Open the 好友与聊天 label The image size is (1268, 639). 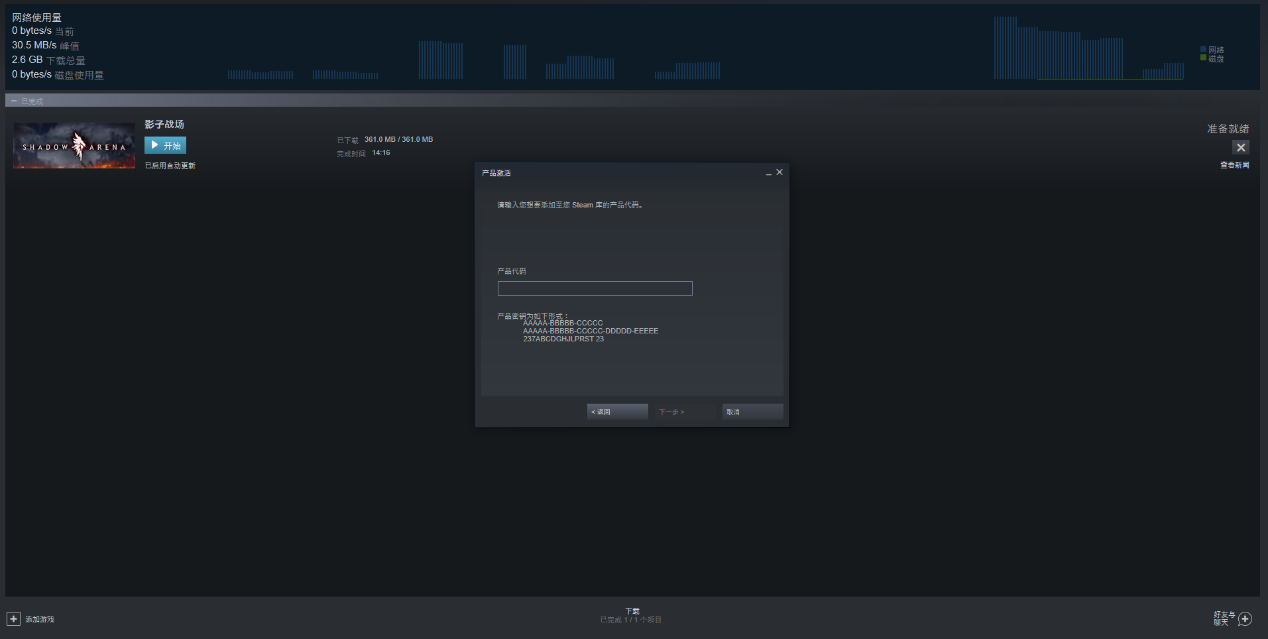[x=1224, y=619]
